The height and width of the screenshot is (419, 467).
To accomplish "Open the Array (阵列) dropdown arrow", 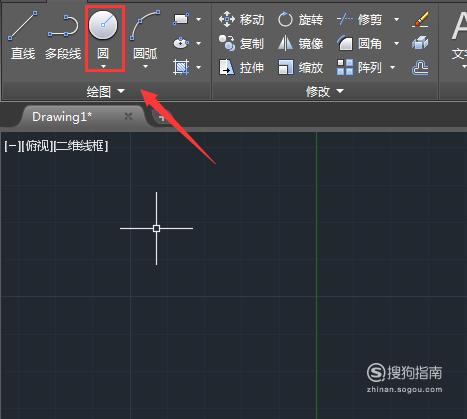I will [393, 67].
